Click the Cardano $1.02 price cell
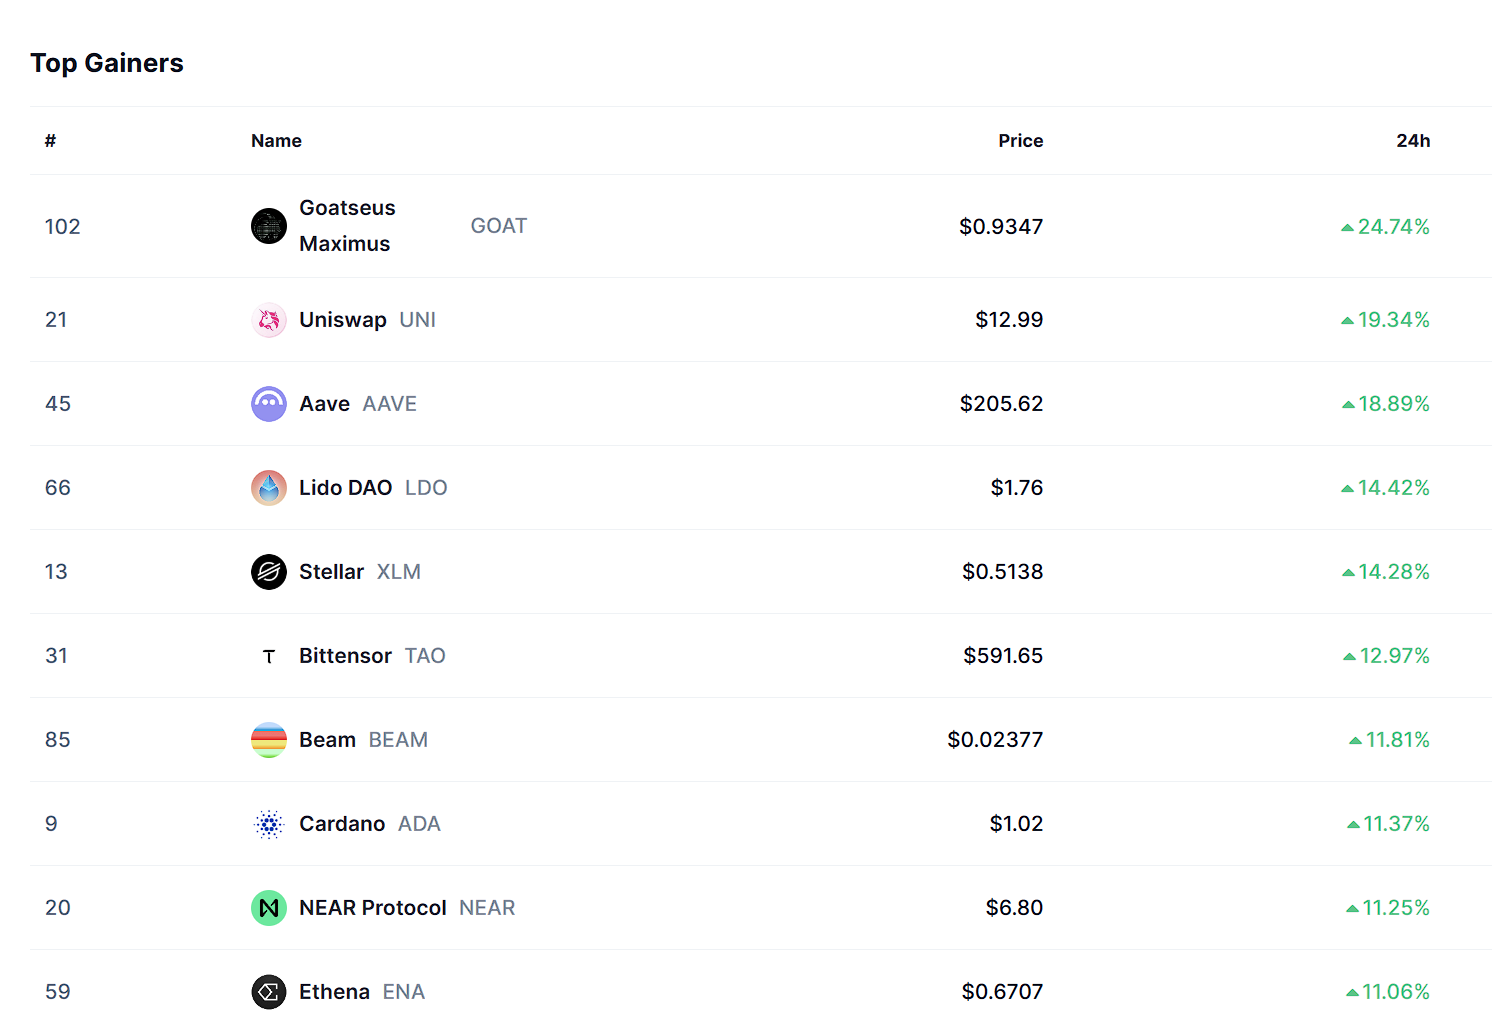Screen dimensions: 1492x1027 [x=1016, y=824]
